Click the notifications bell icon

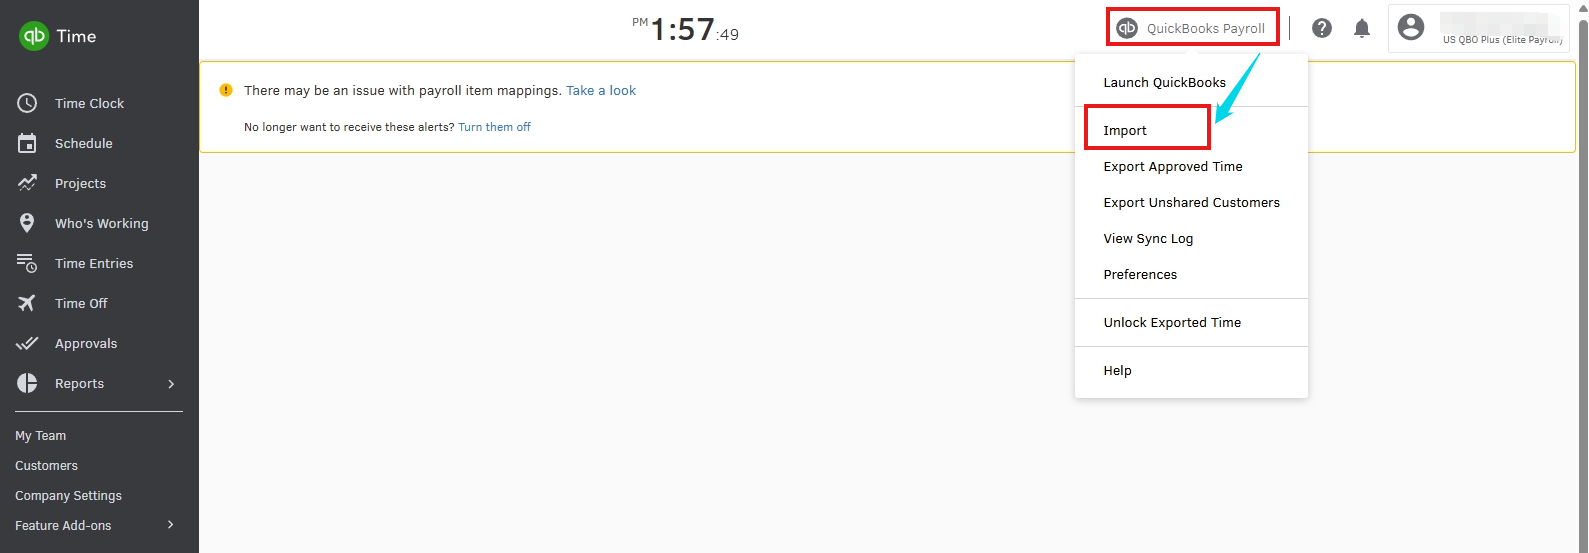[1362, 28]
